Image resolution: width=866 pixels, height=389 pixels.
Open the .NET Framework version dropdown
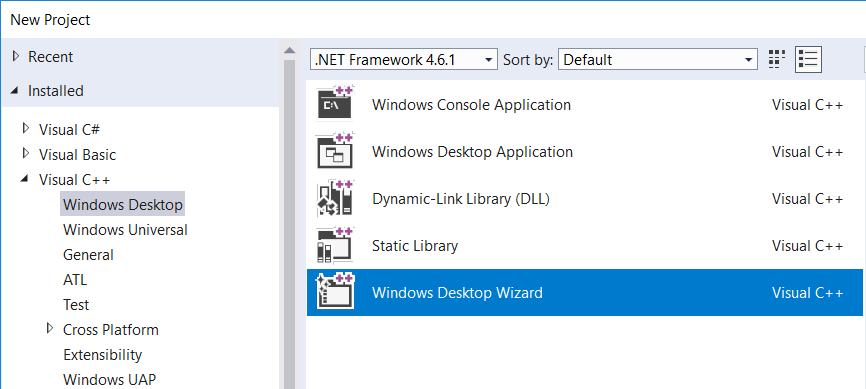tap(404, 59)
